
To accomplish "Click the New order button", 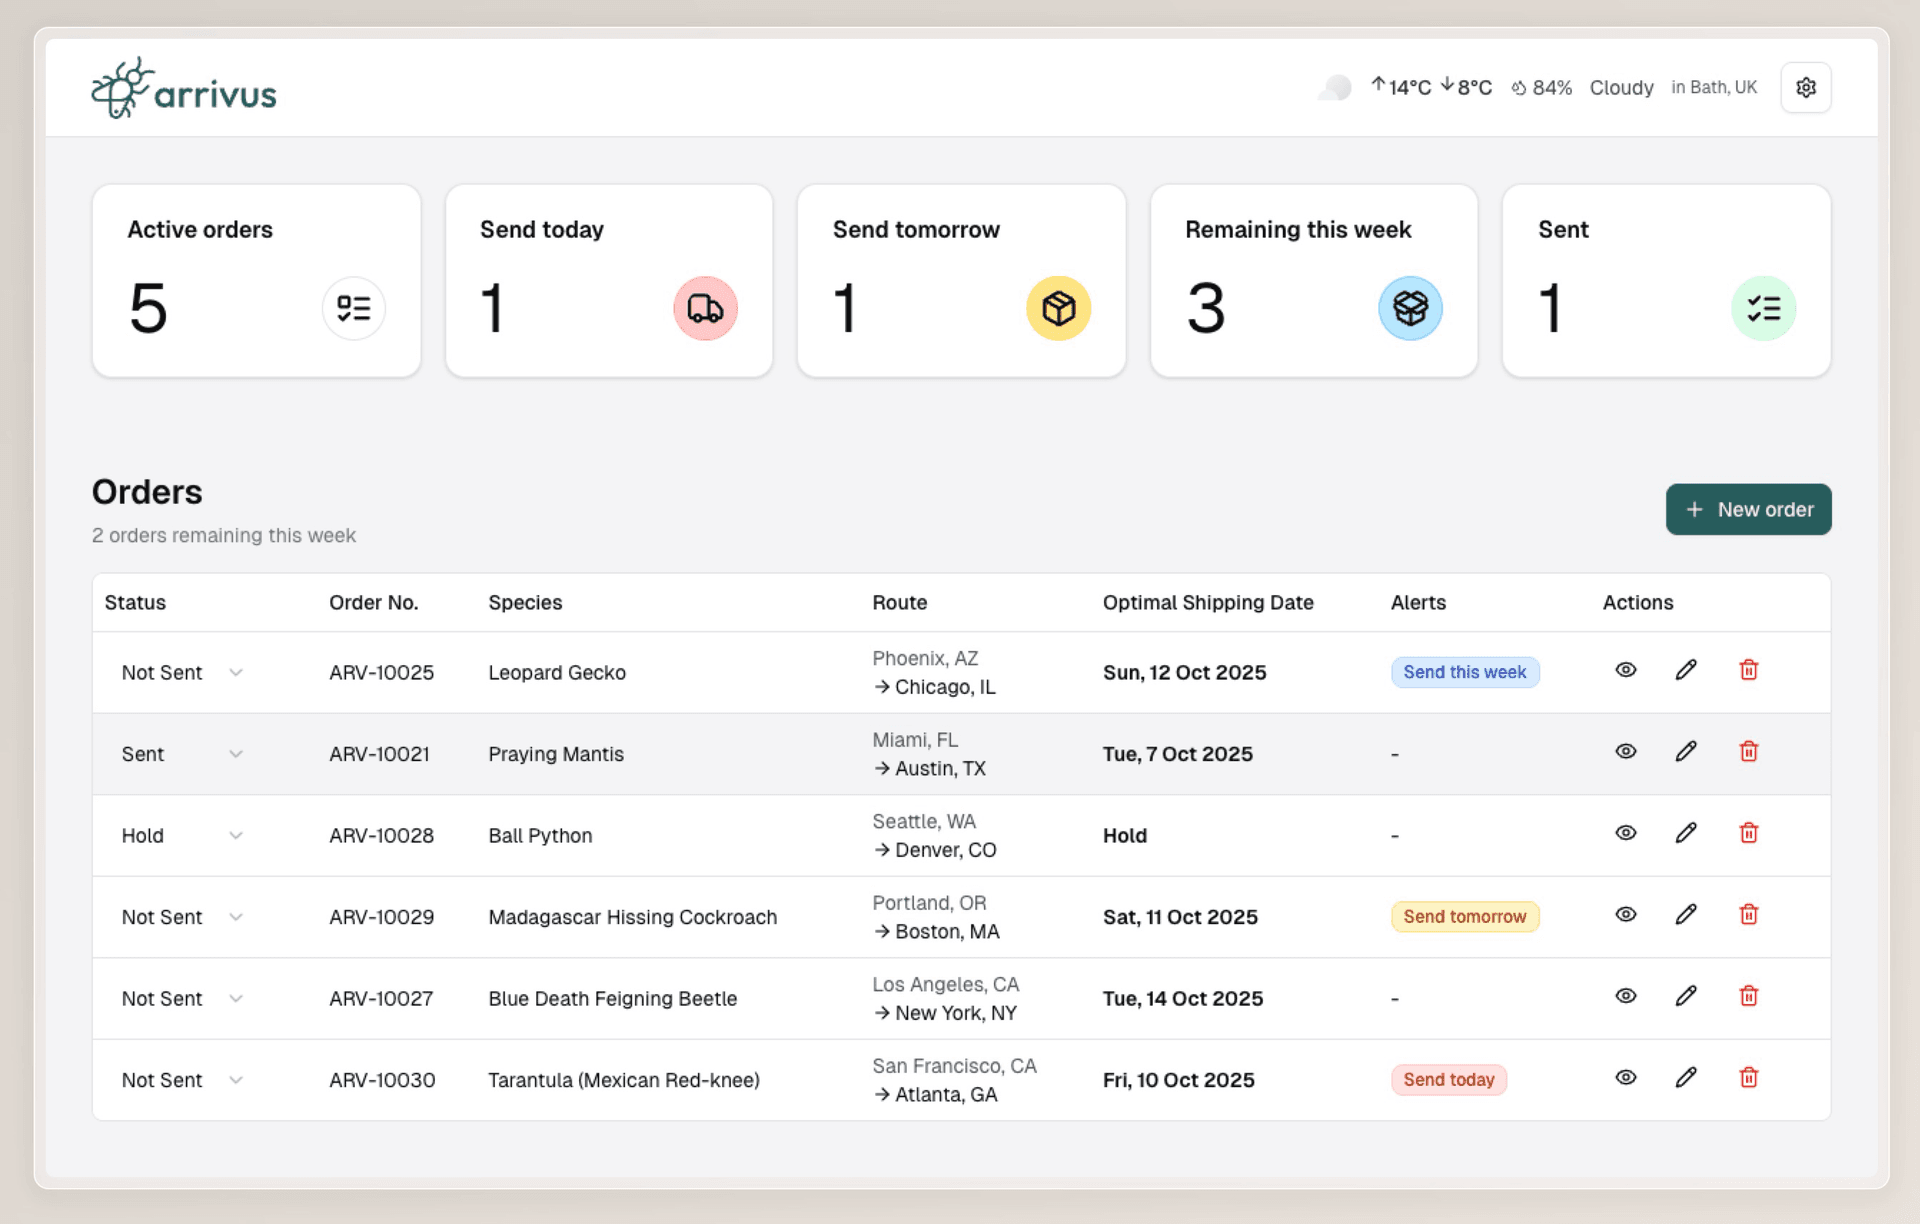I will pyautogui.click(x=1748, y=509).
